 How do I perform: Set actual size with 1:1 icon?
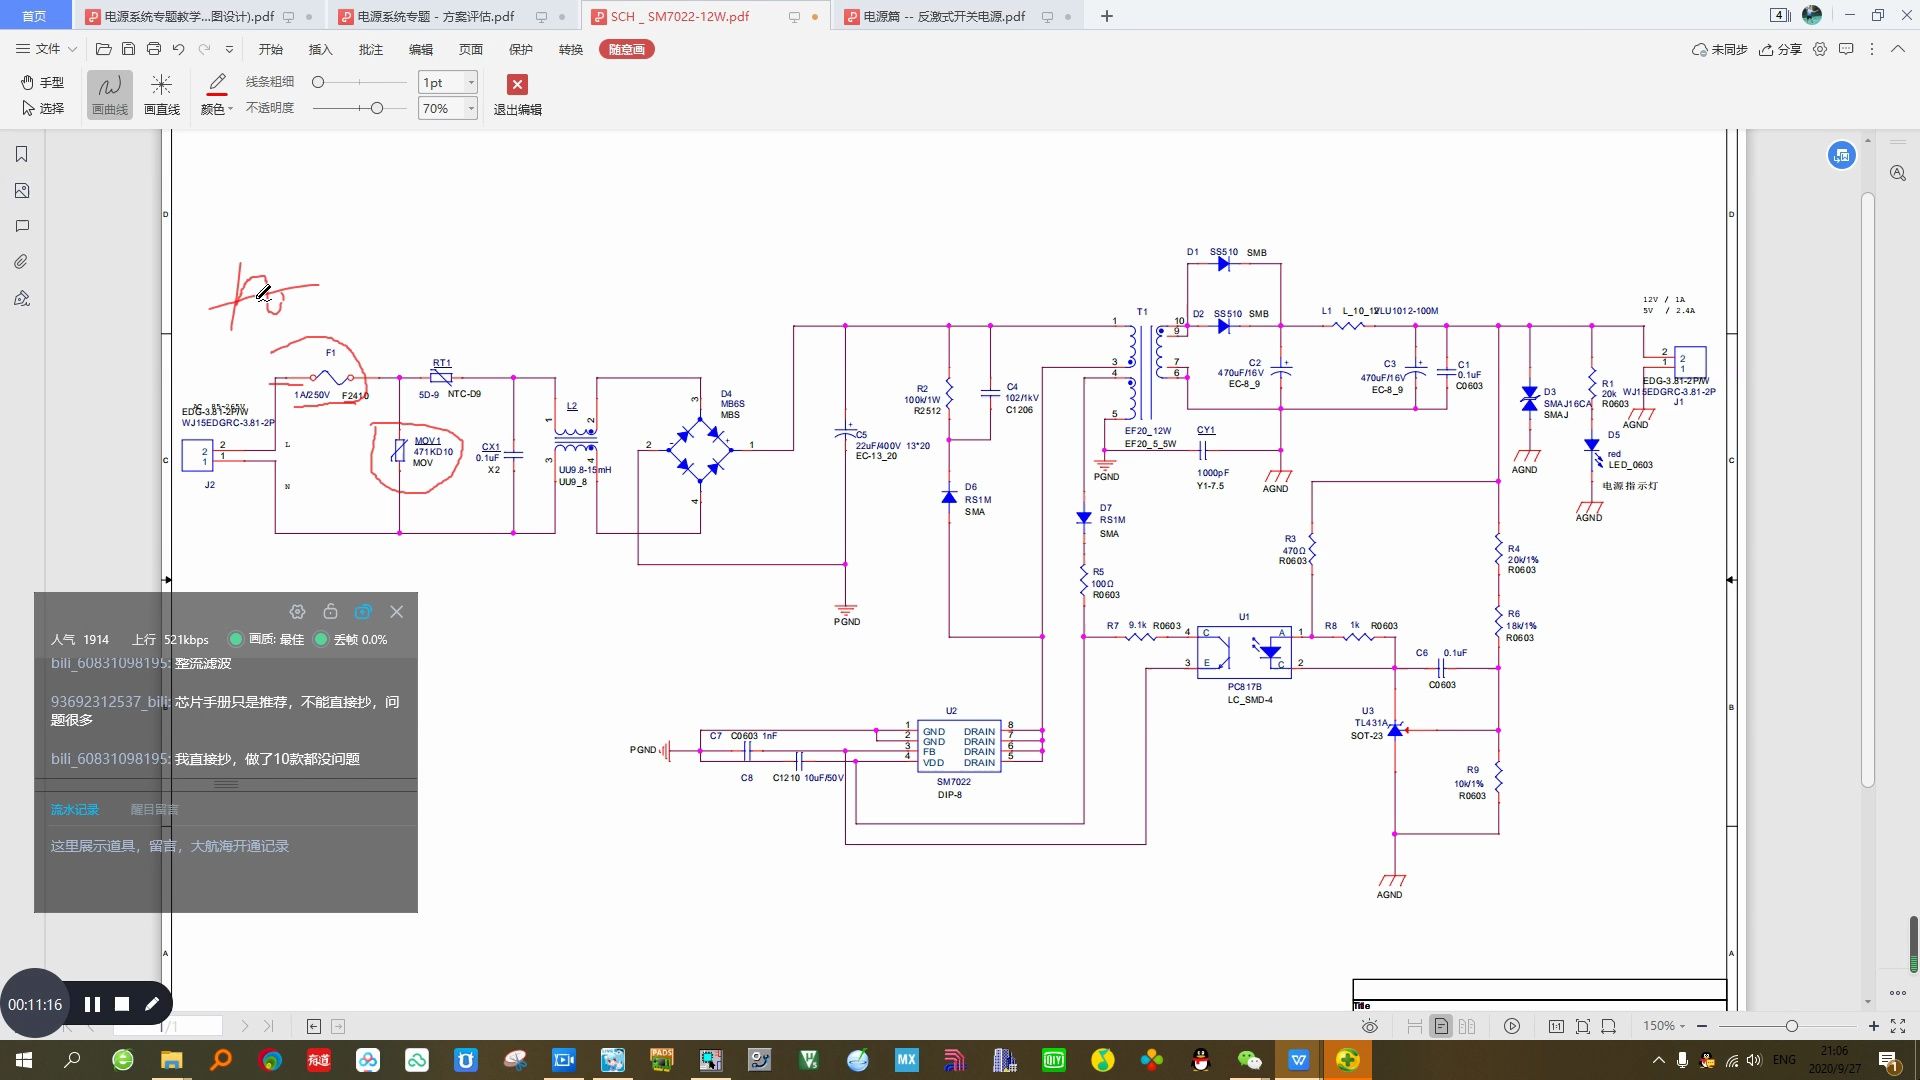(1556, 1026)
